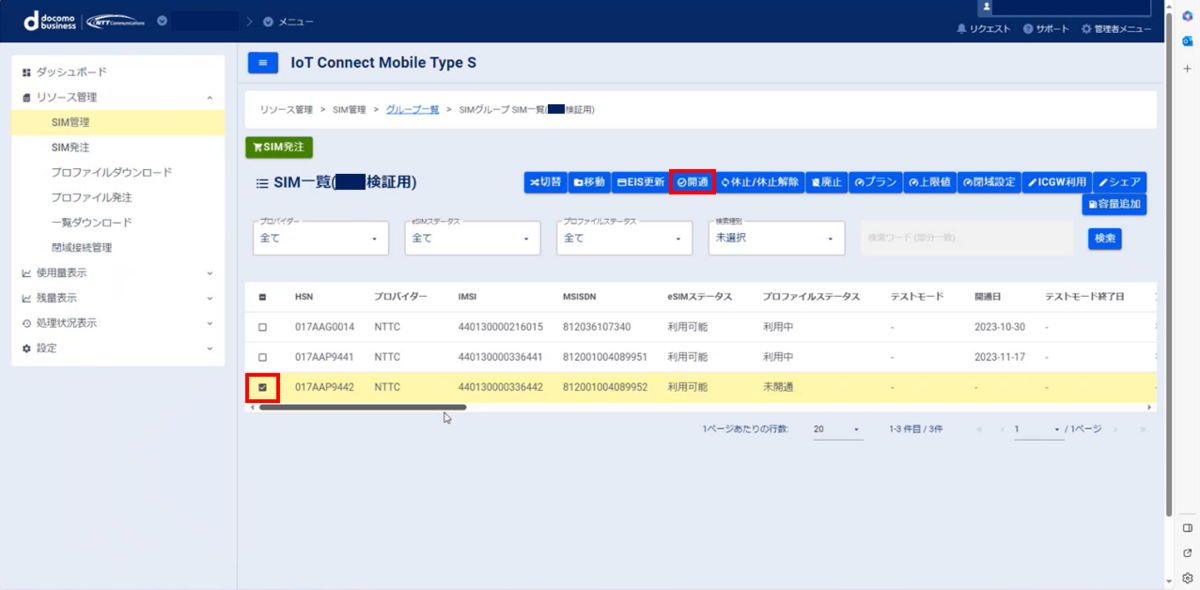
Task: Click the 移動 (move) toolbar button
Action: (x=589, y=182)
